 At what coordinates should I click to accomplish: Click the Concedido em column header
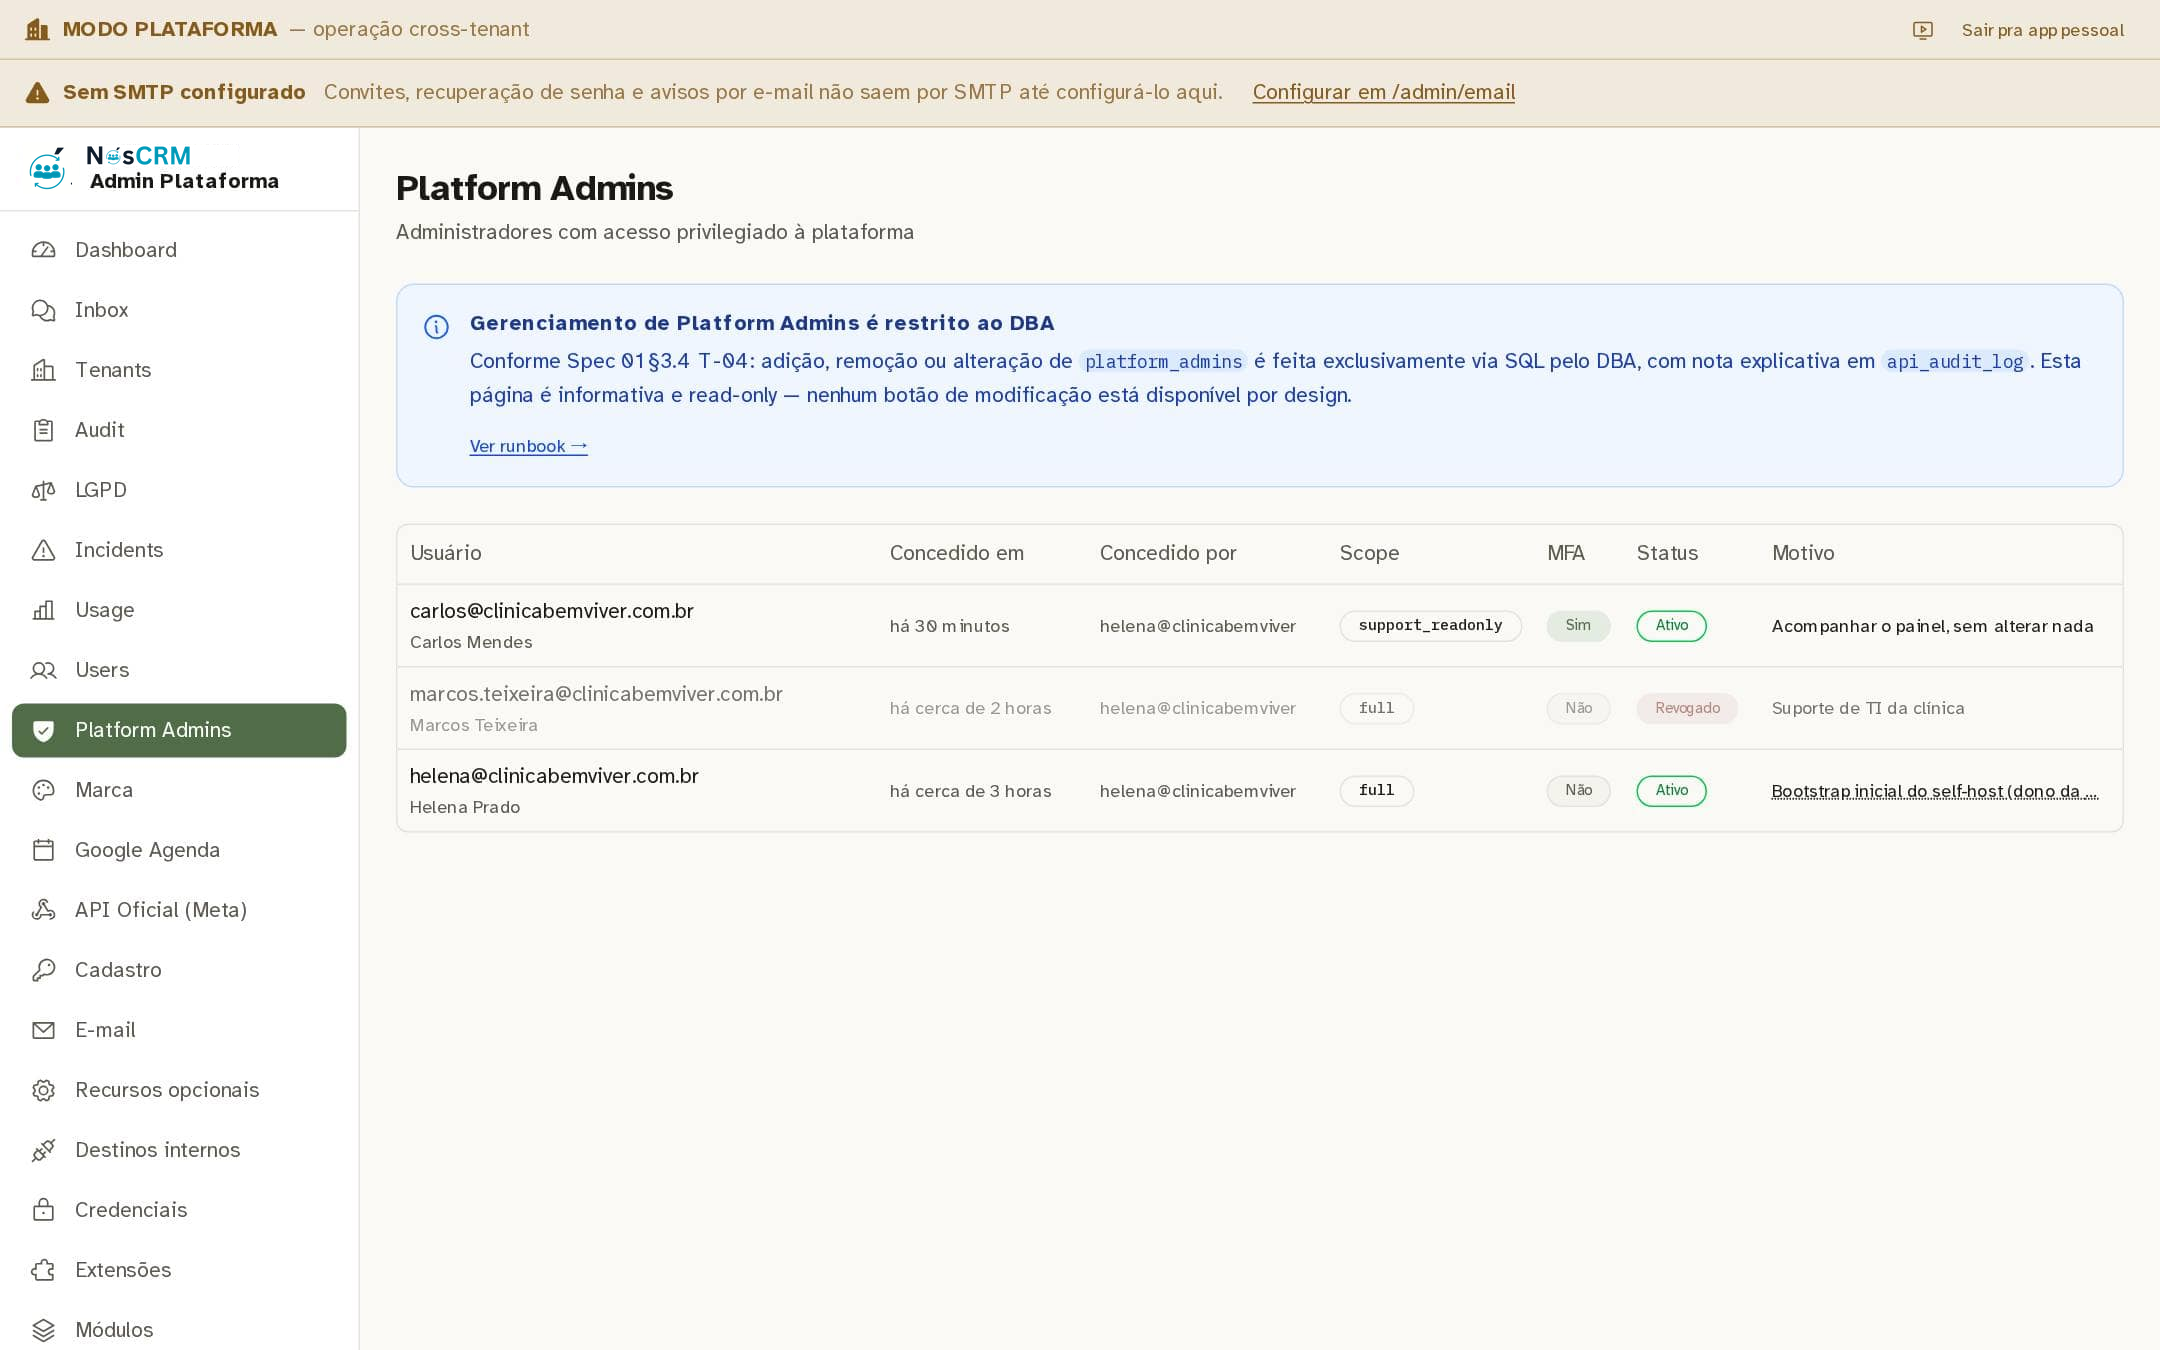pyautogui.click(x=957, y=553)
